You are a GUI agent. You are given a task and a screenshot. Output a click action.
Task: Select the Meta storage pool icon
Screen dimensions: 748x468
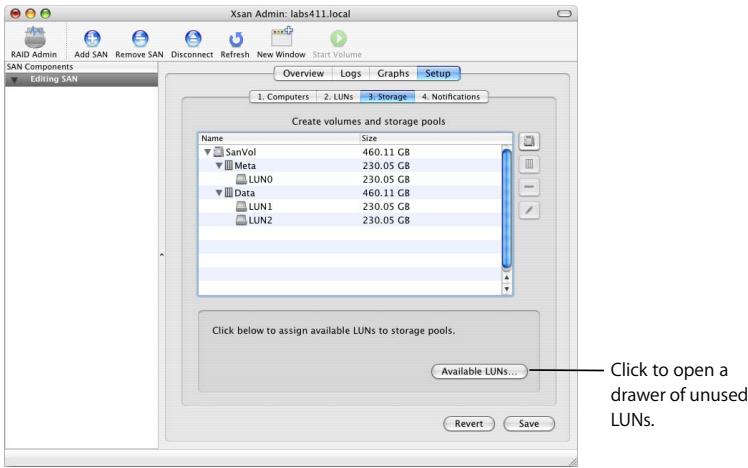click(229, 166)
